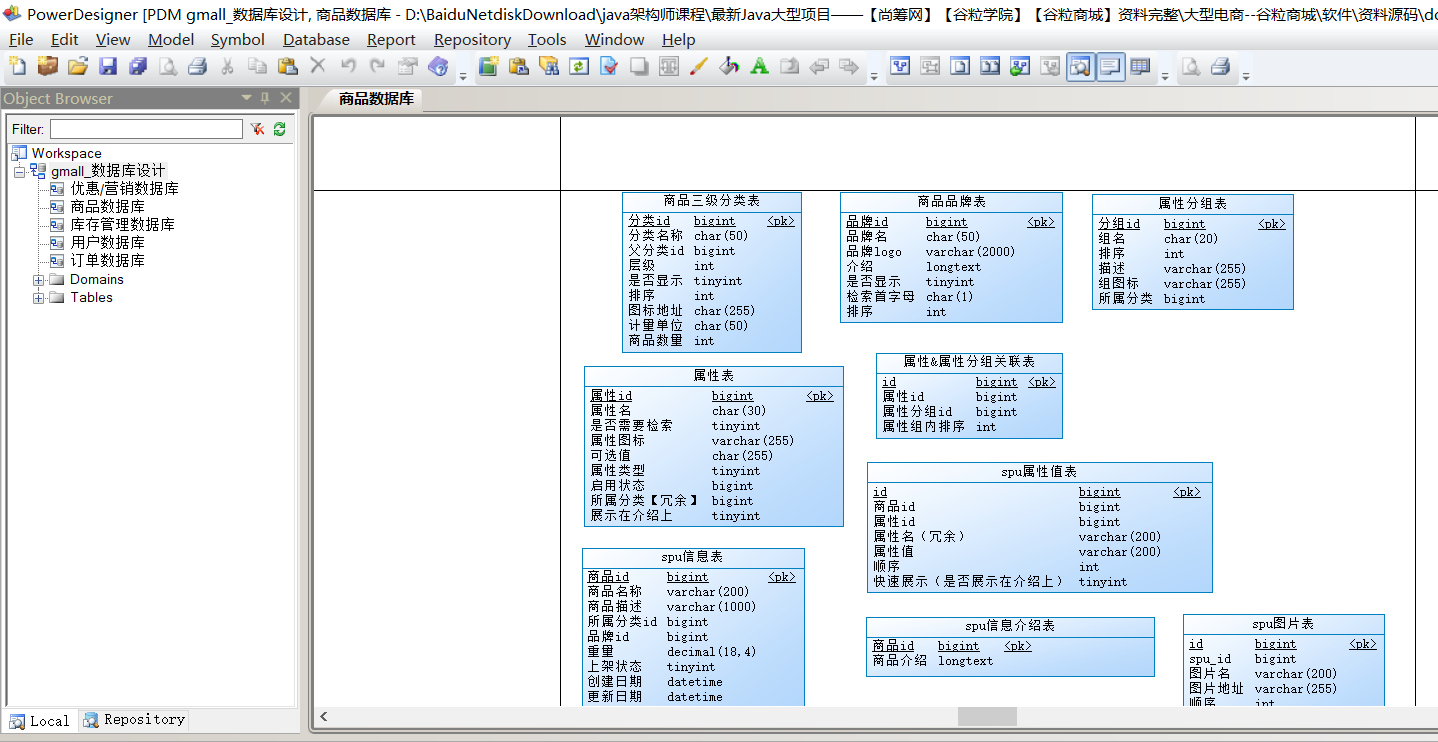Open the Symbol menu

click(238, 39)
